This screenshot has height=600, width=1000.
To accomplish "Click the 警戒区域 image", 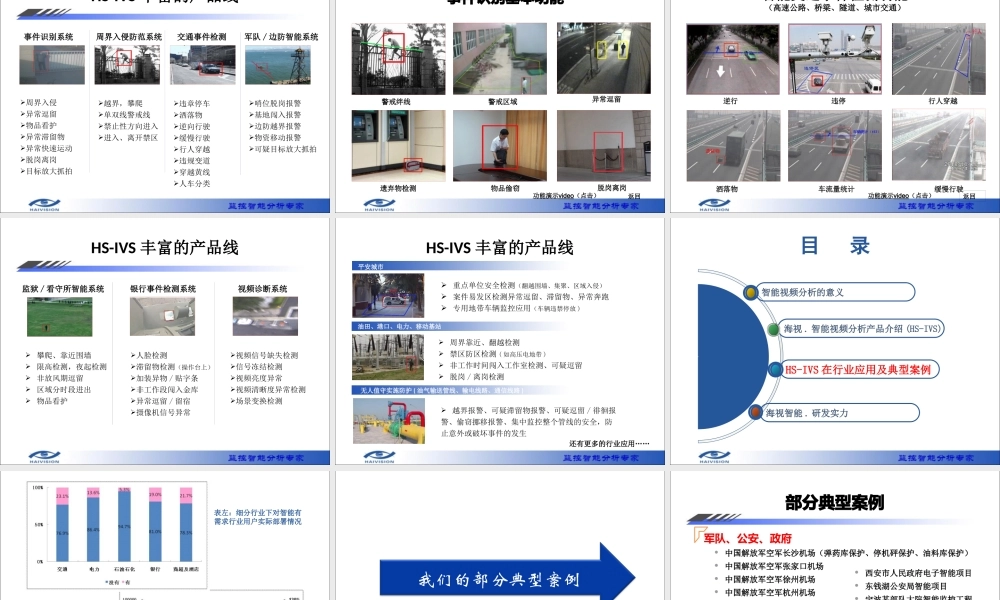I will point(500,59).
